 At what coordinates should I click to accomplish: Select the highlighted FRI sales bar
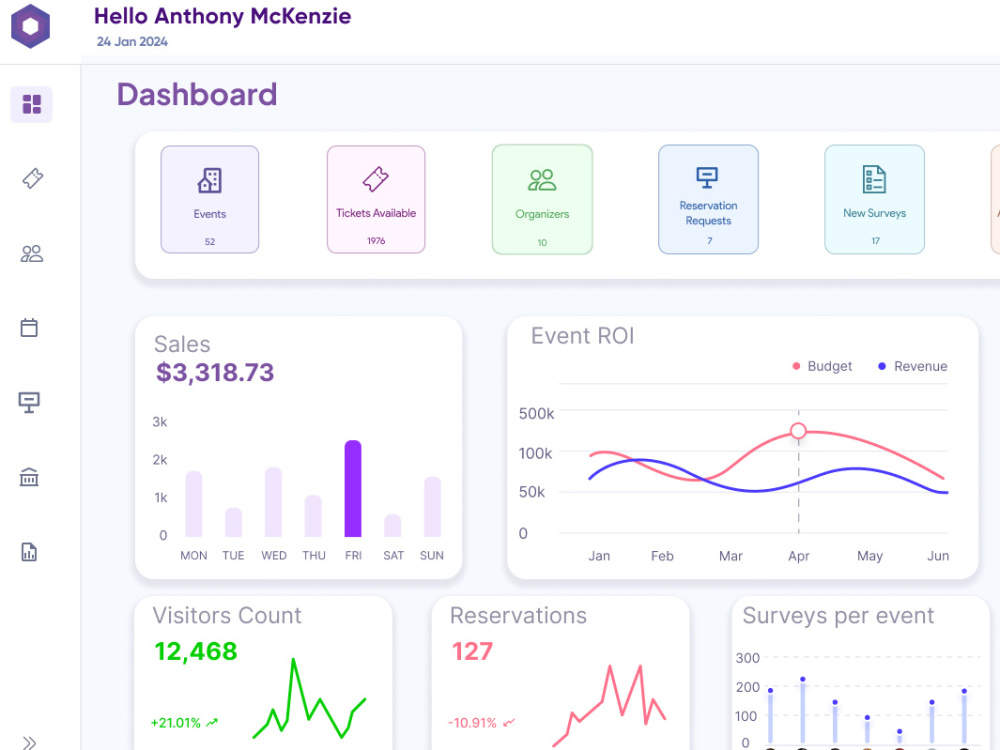353,489
